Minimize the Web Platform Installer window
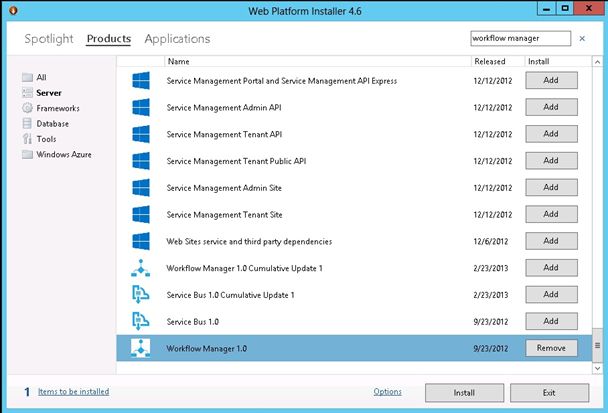 coord(546,9)
